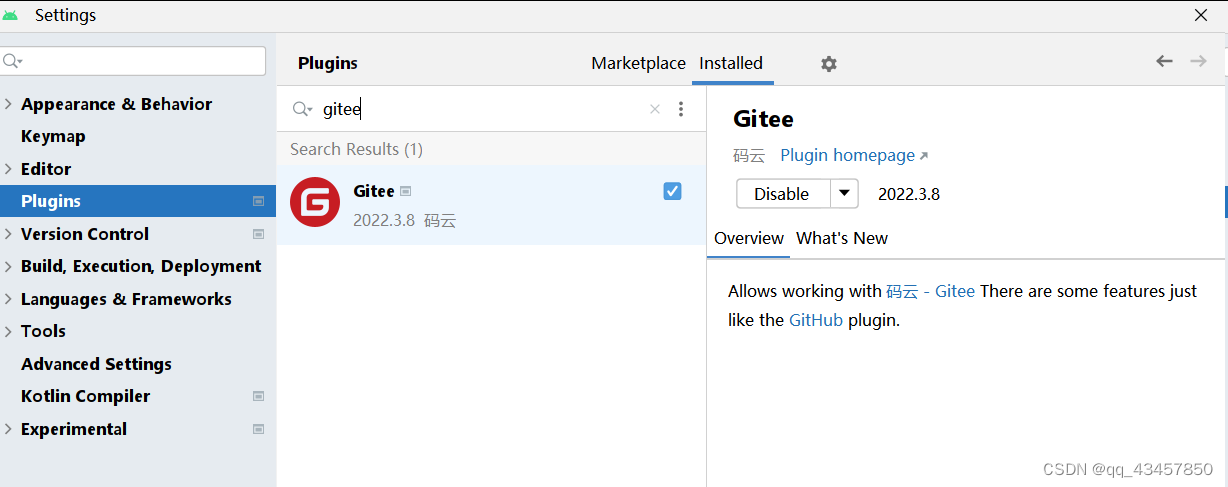Switch to the Marketplace tab
The height and width of the screenshot is (487, 1228).
(x=638, y=63)
